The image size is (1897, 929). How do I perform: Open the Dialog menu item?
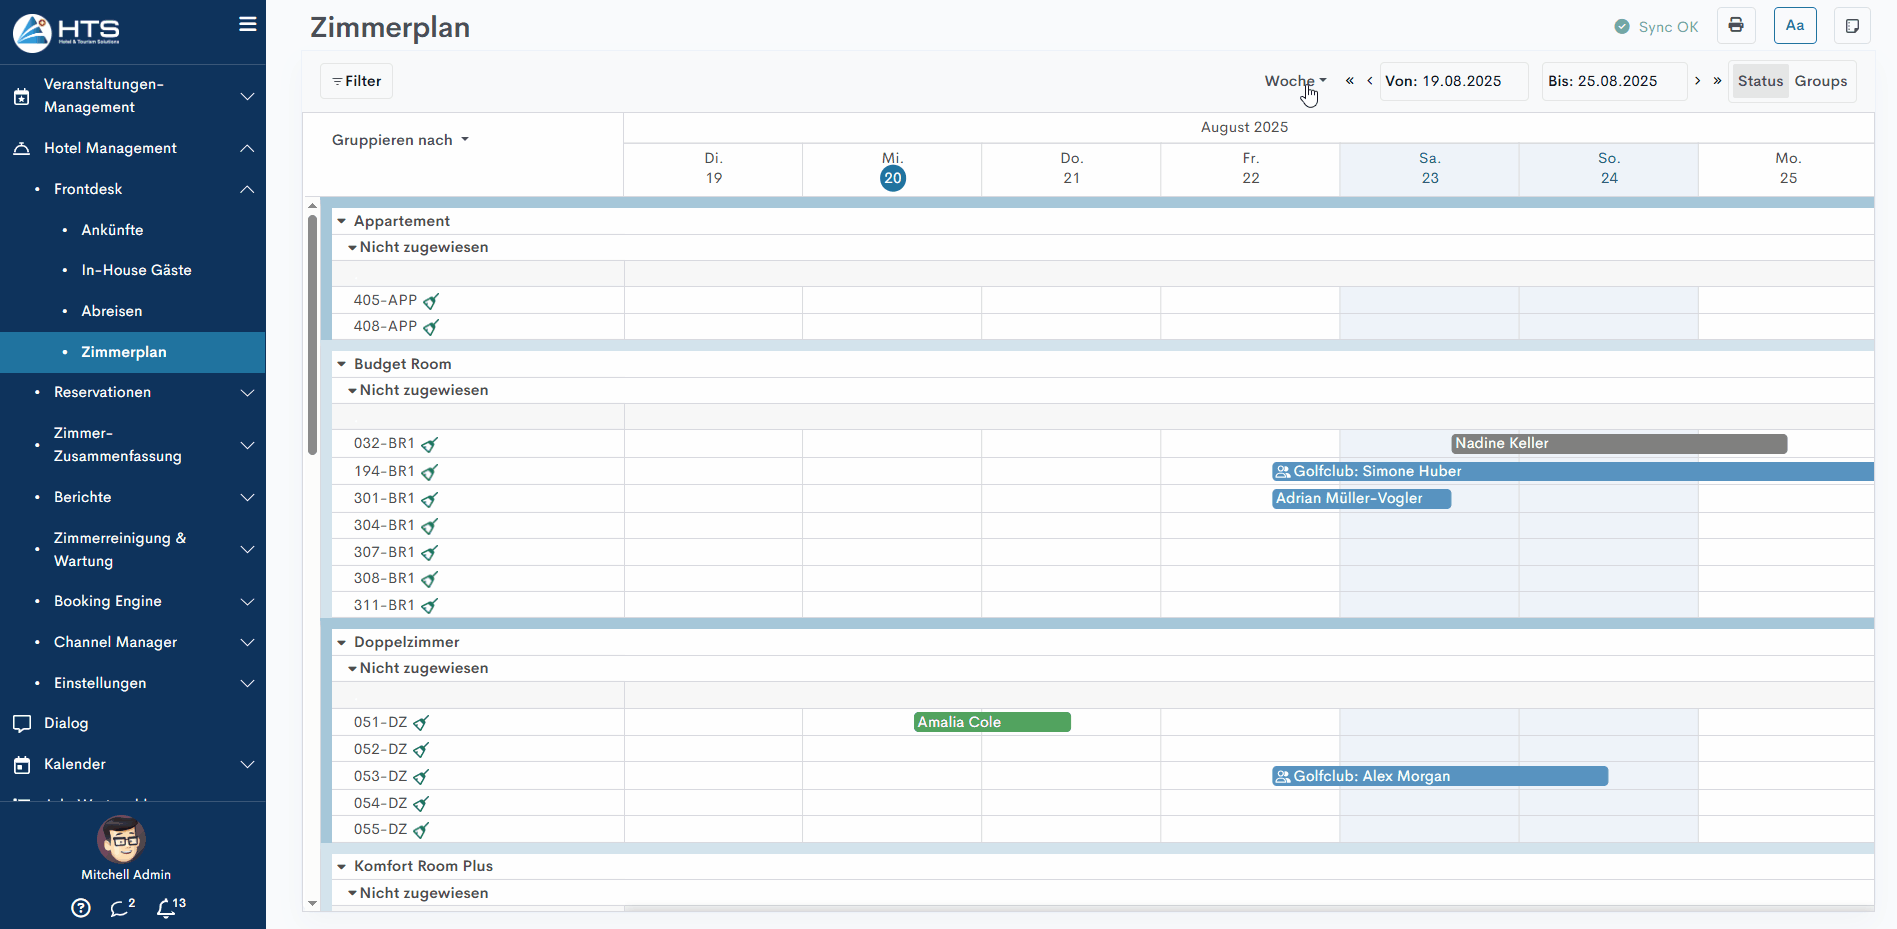coord(66,723)
